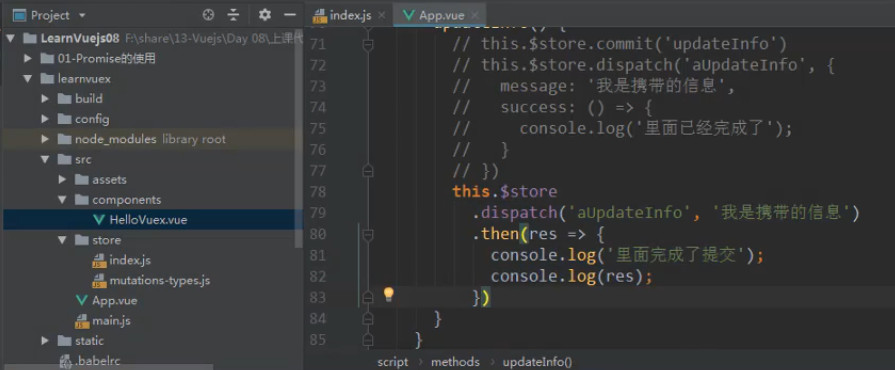This screenshot has height=370, width=895.
Task: Open main.js in the project tree
Action: [x=111, y=321]
